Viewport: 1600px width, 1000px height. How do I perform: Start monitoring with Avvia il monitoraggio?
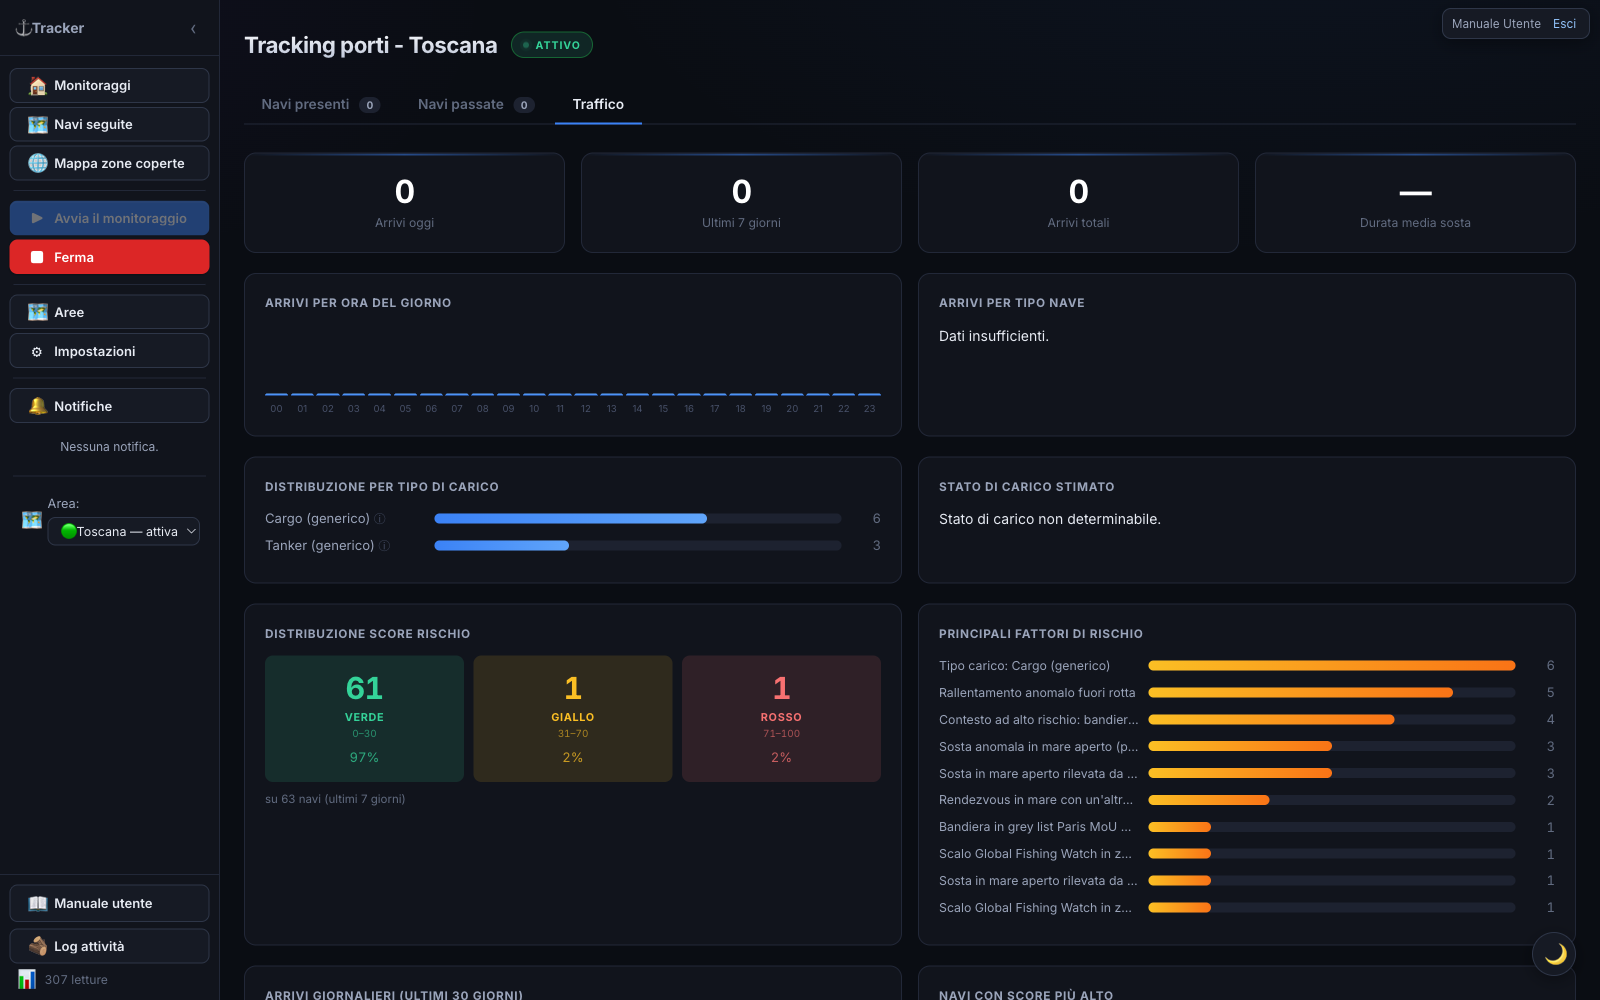[x=109, y=218]
